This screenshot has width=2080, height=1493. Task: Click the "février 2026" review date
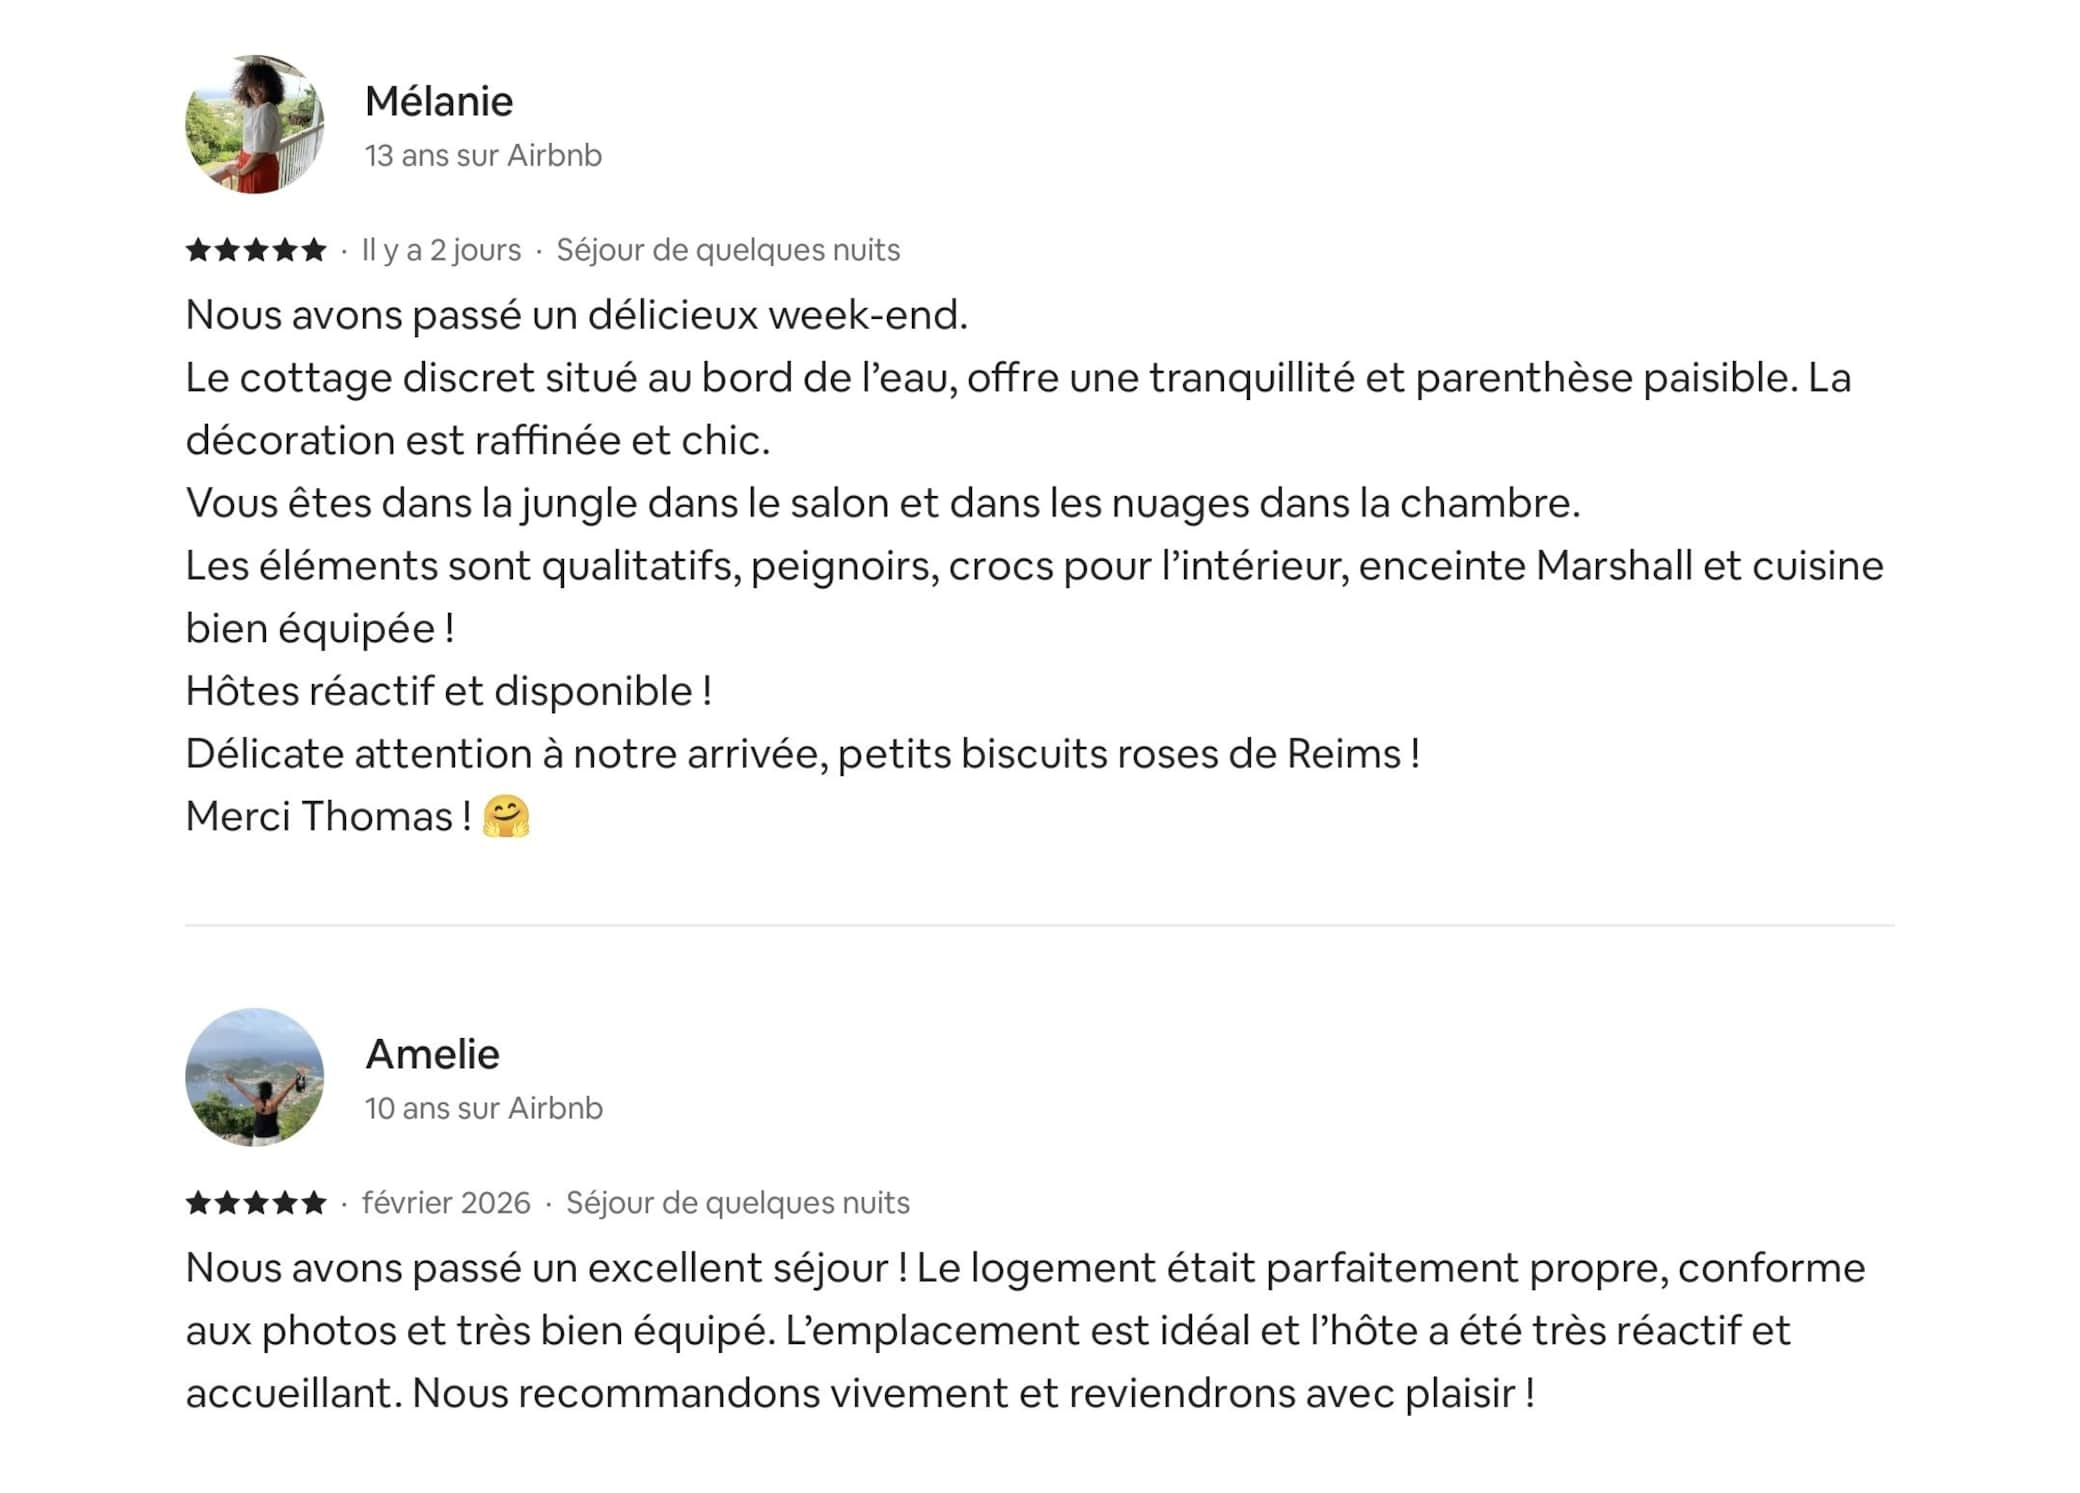[446, 1203]
